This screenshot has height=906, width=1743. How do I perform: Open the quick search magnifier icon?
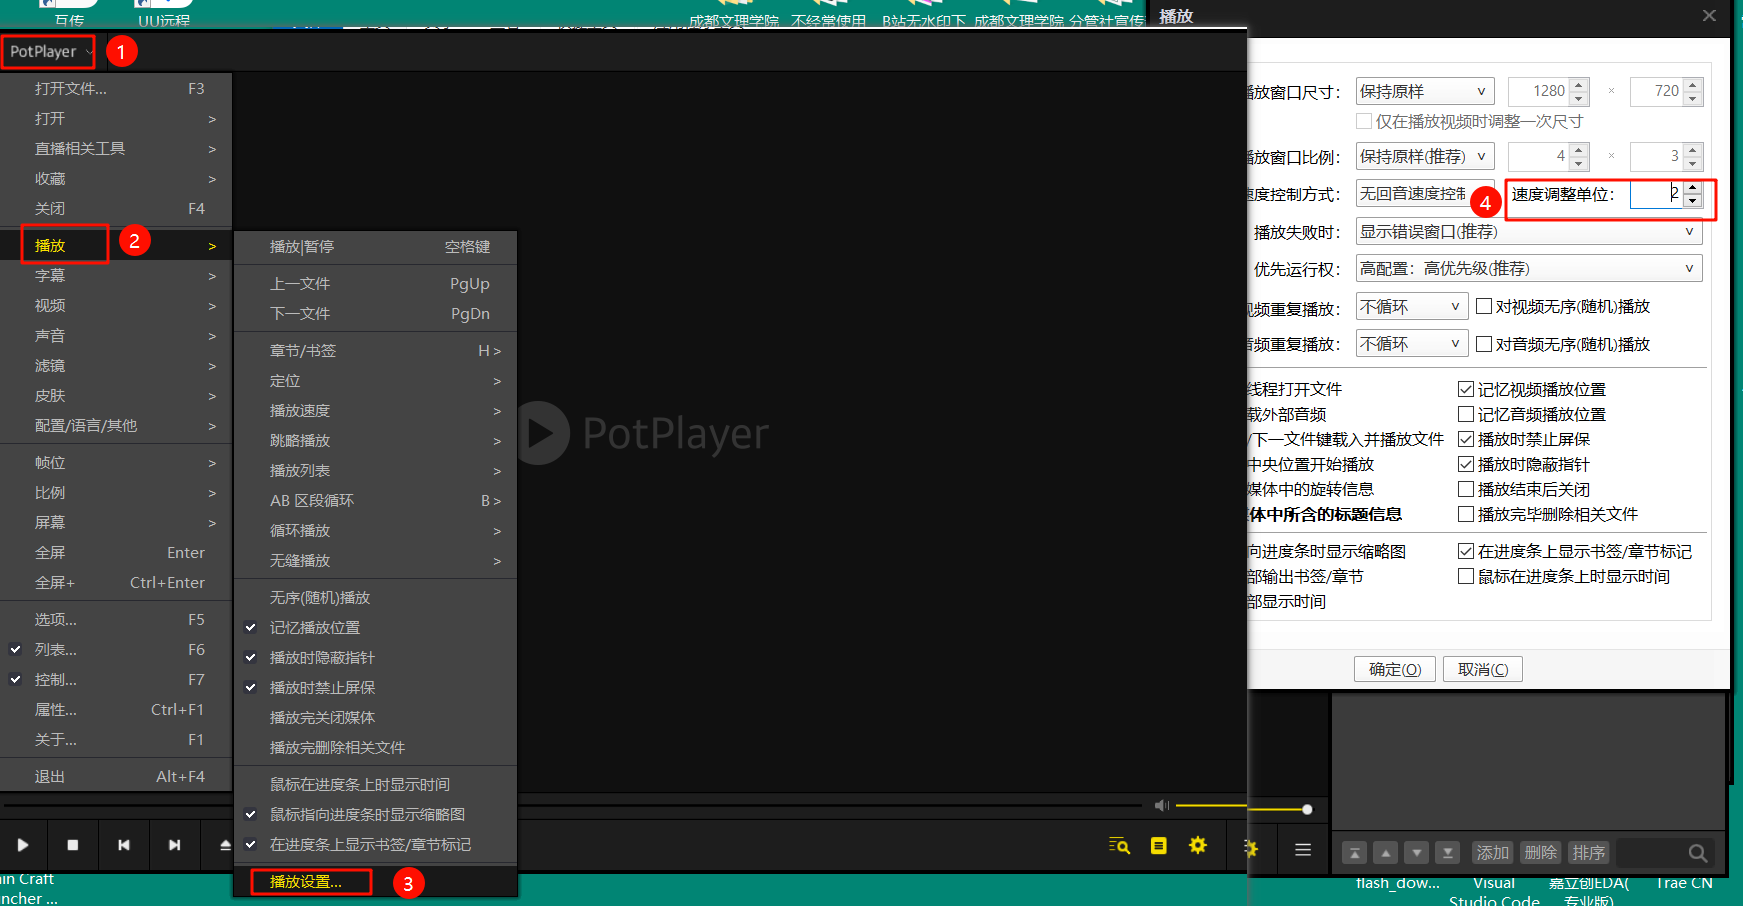coord(1119,845)
